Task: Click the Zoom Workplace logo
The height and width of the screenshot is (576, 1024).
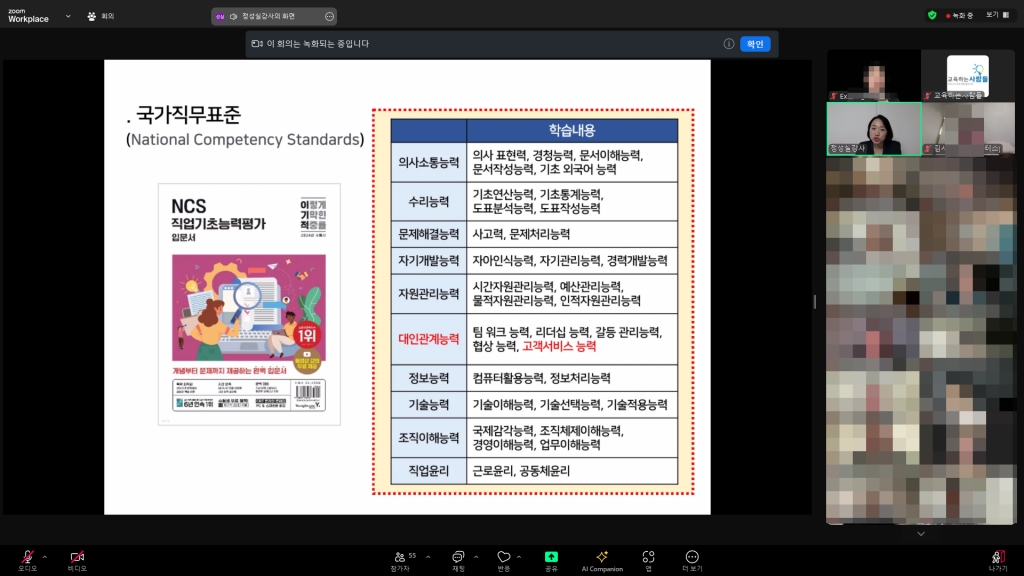Action: [x=28, y=16]
